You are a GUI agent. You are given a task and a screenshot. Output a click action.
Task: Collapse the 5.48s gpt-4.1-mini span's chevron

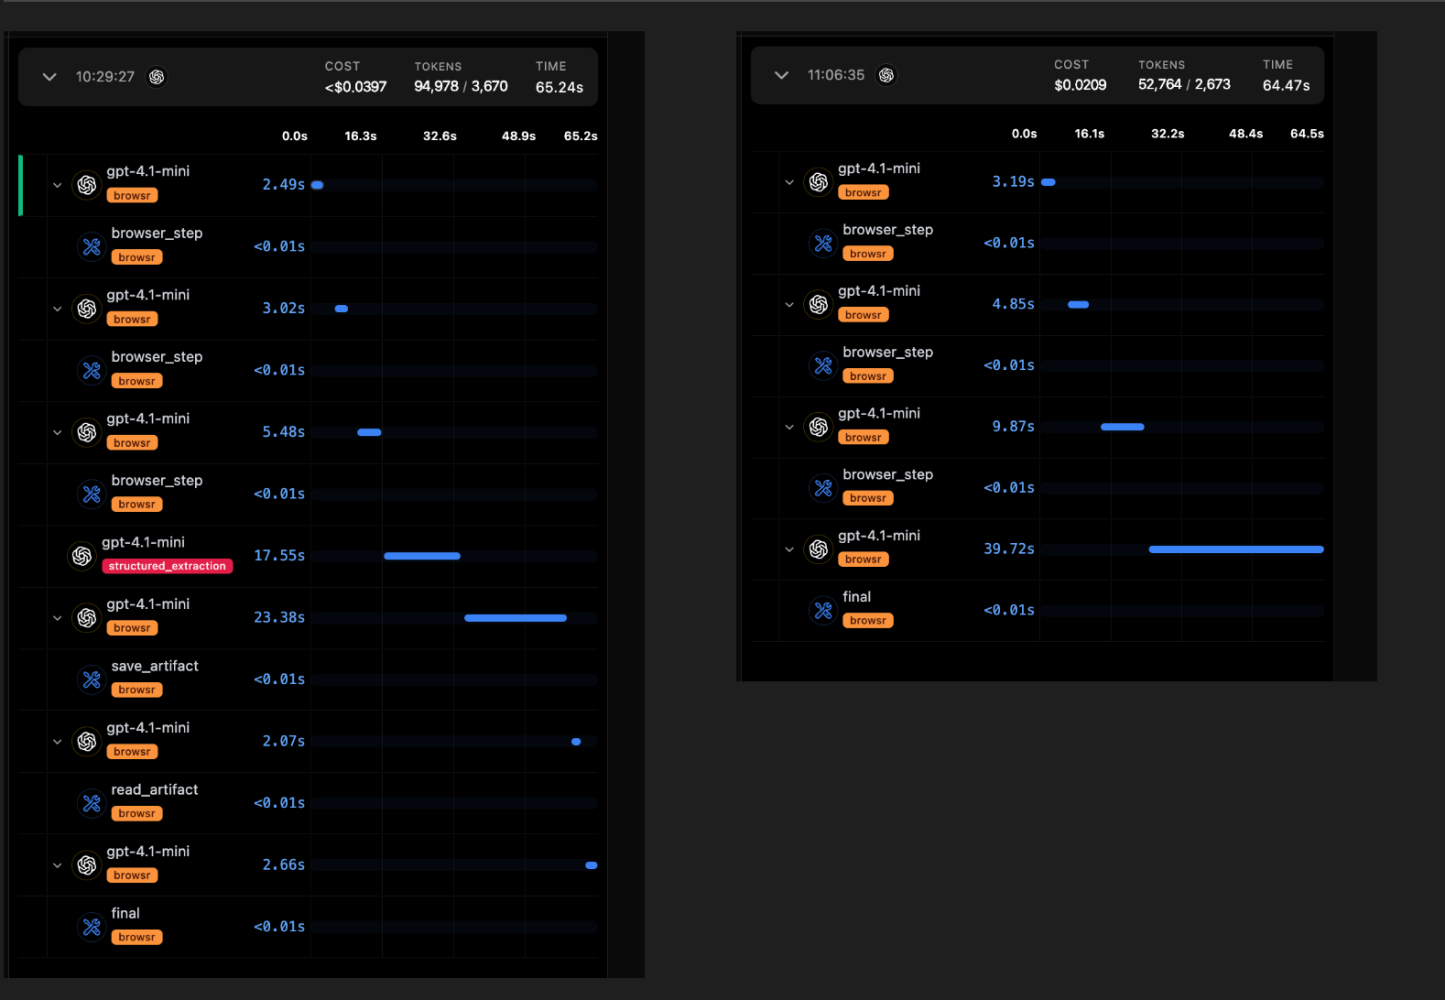tap(57, 432)
